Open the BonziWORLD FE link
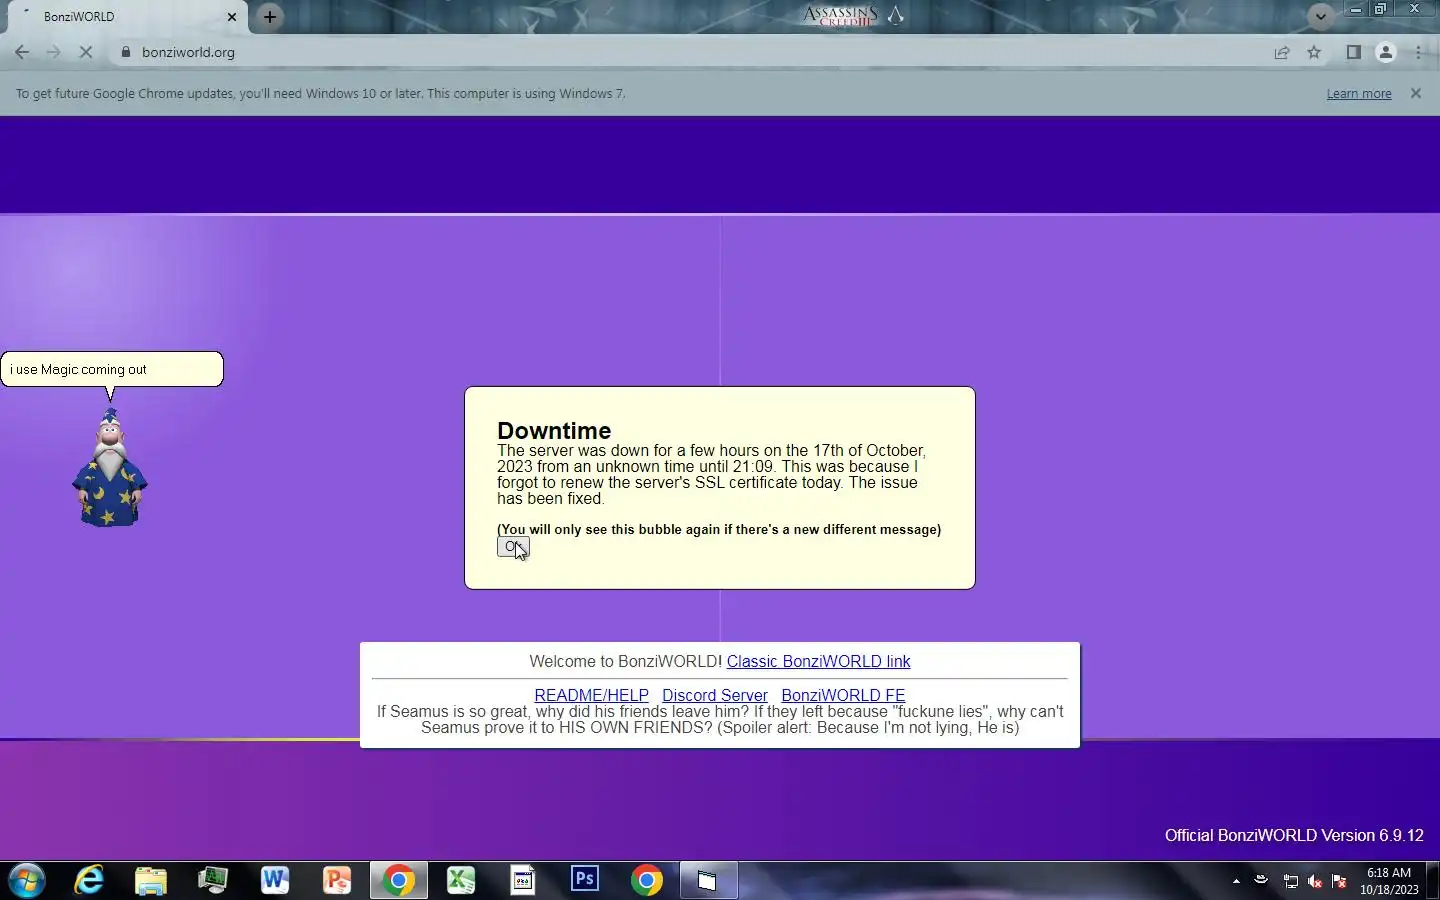The image size is (1440, 900). pos(843,695)
